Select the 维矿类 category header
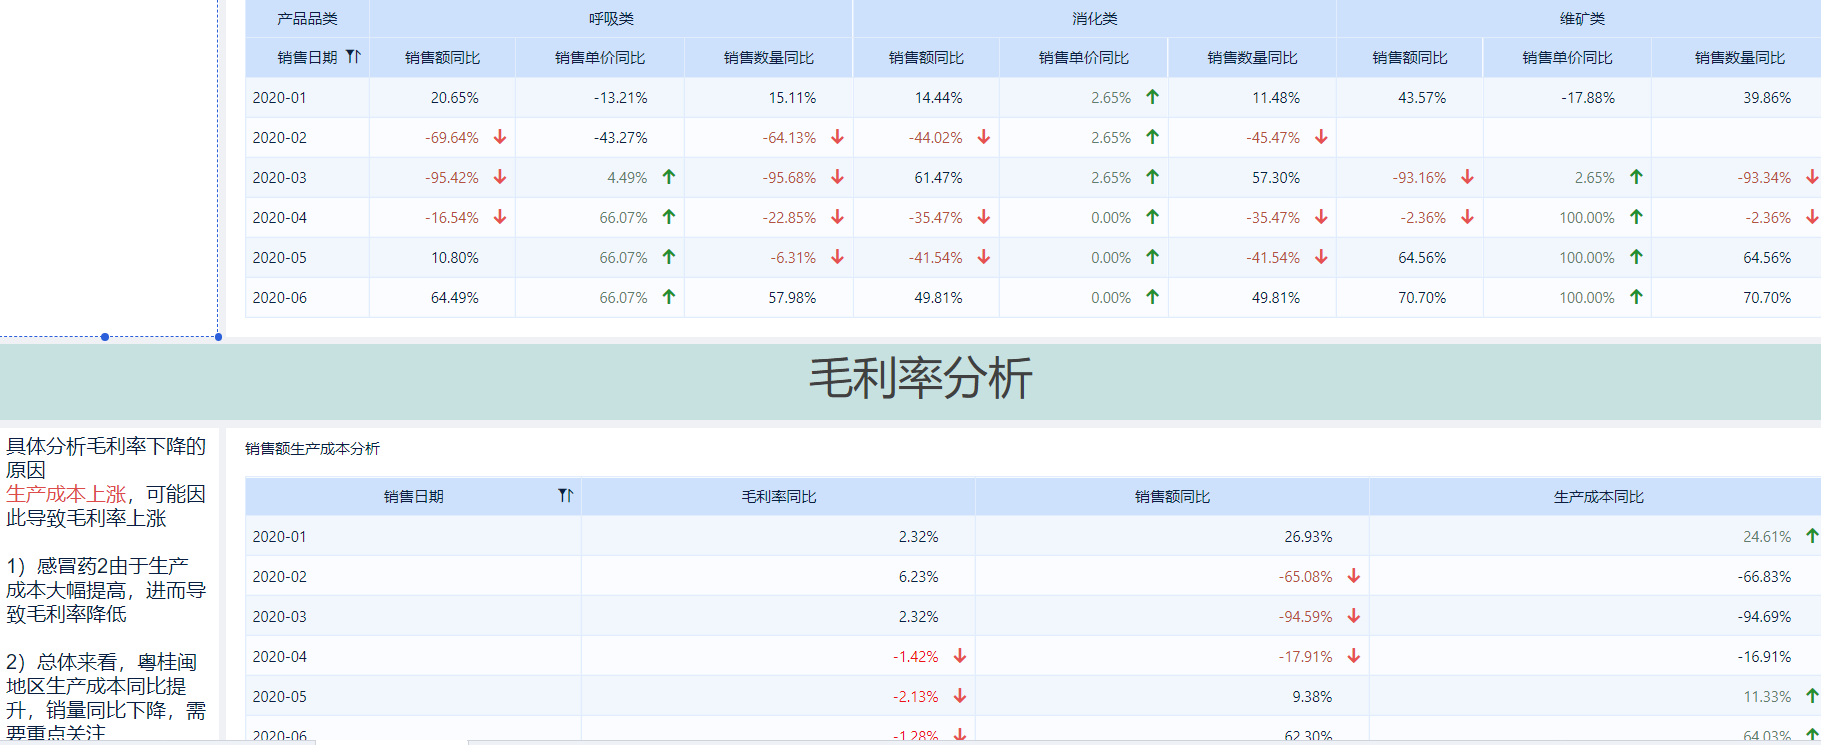This screenshot has height=745, width=1821. (1582, 19)
